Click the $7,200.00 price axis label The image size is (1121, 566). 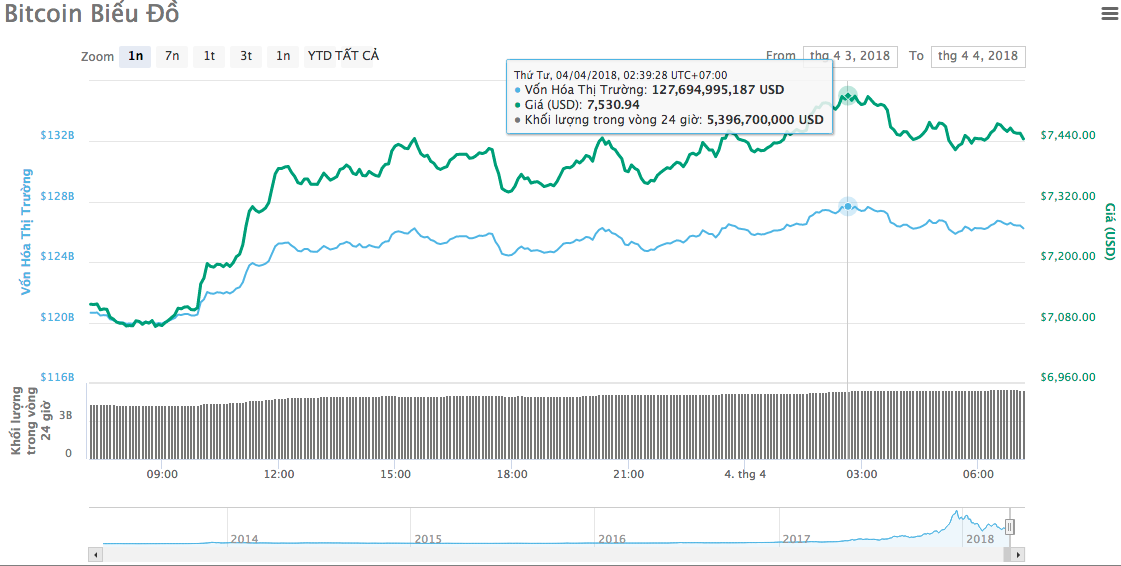pyautogui.click(x=1067, y=256)
